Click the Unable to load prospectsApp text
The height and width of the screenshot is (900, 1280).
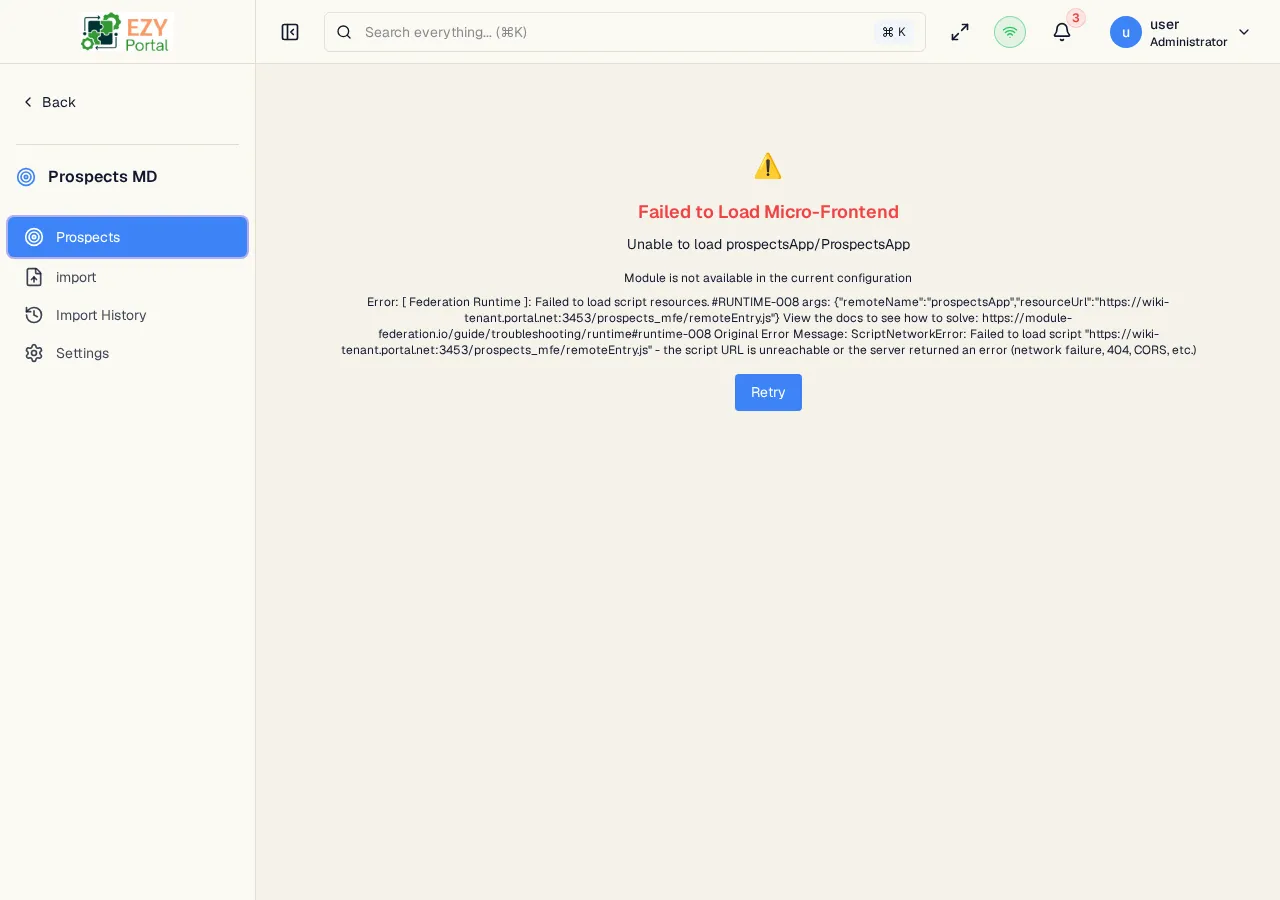click(x=768, y=244)
